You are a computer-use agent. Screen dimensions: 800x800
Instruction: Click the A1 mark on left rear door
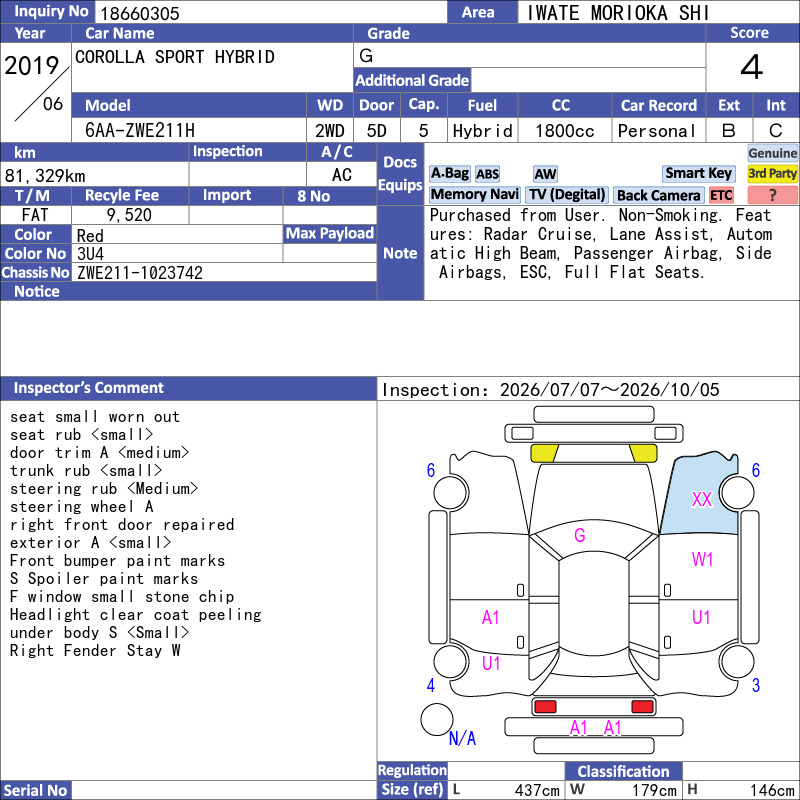tap(490, 617)
